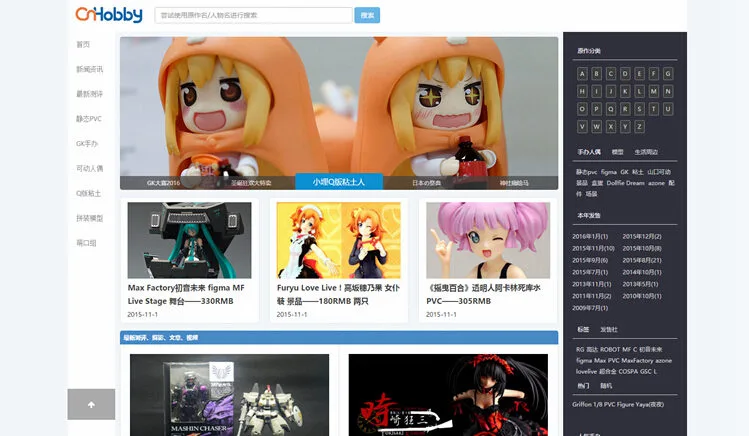This screenshot has height=436, width=749.
Task: Open the Q版粘土 menu item
Action: coord(88,193)
